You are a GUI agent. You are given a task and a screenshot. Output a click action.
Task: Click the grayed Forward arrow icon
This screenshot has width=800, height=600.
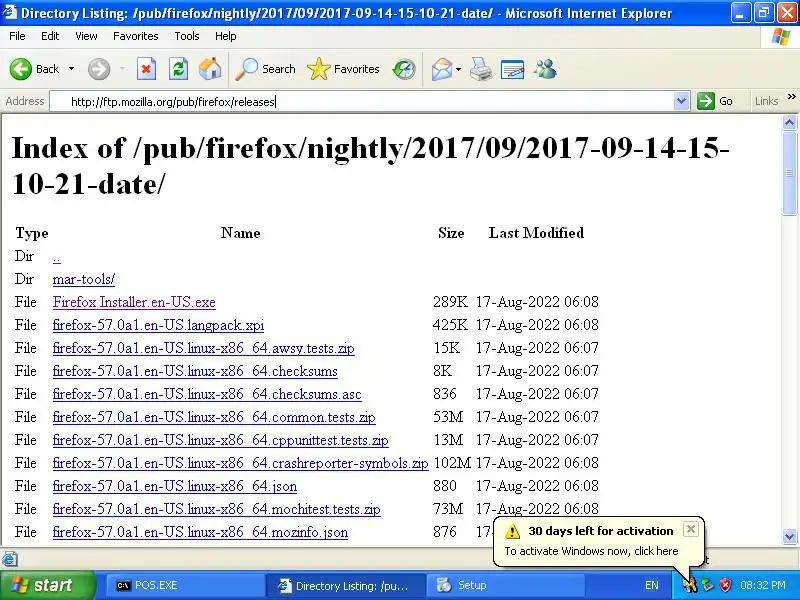(x=99, y=69)
